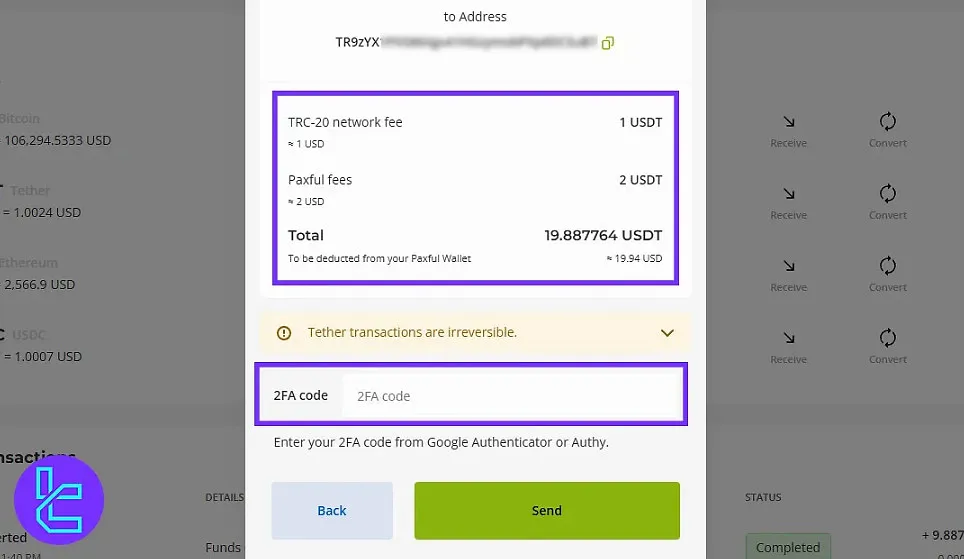Click the Send button
Image resolution: width=964 pixels, height=559 pixels.
[547, 510]
